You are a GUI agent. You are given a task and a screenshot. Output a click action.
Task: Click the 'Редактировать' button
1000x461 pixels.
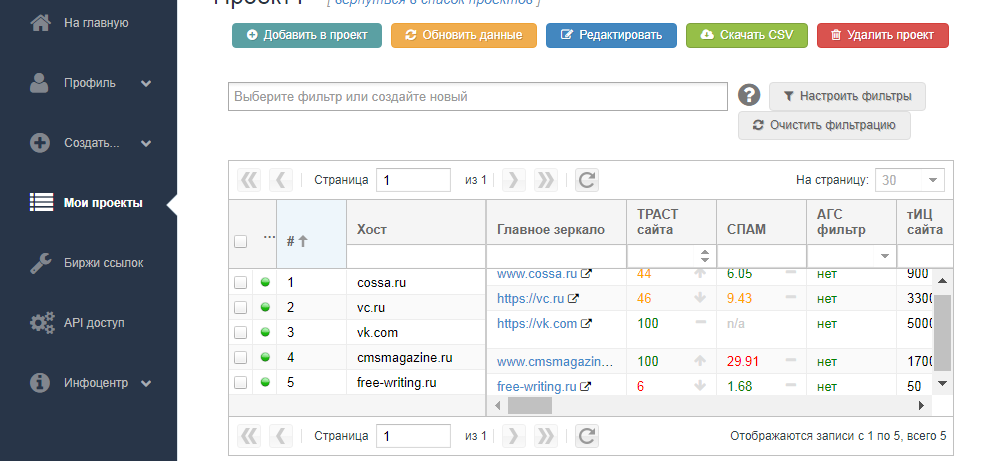click(611, 35)
